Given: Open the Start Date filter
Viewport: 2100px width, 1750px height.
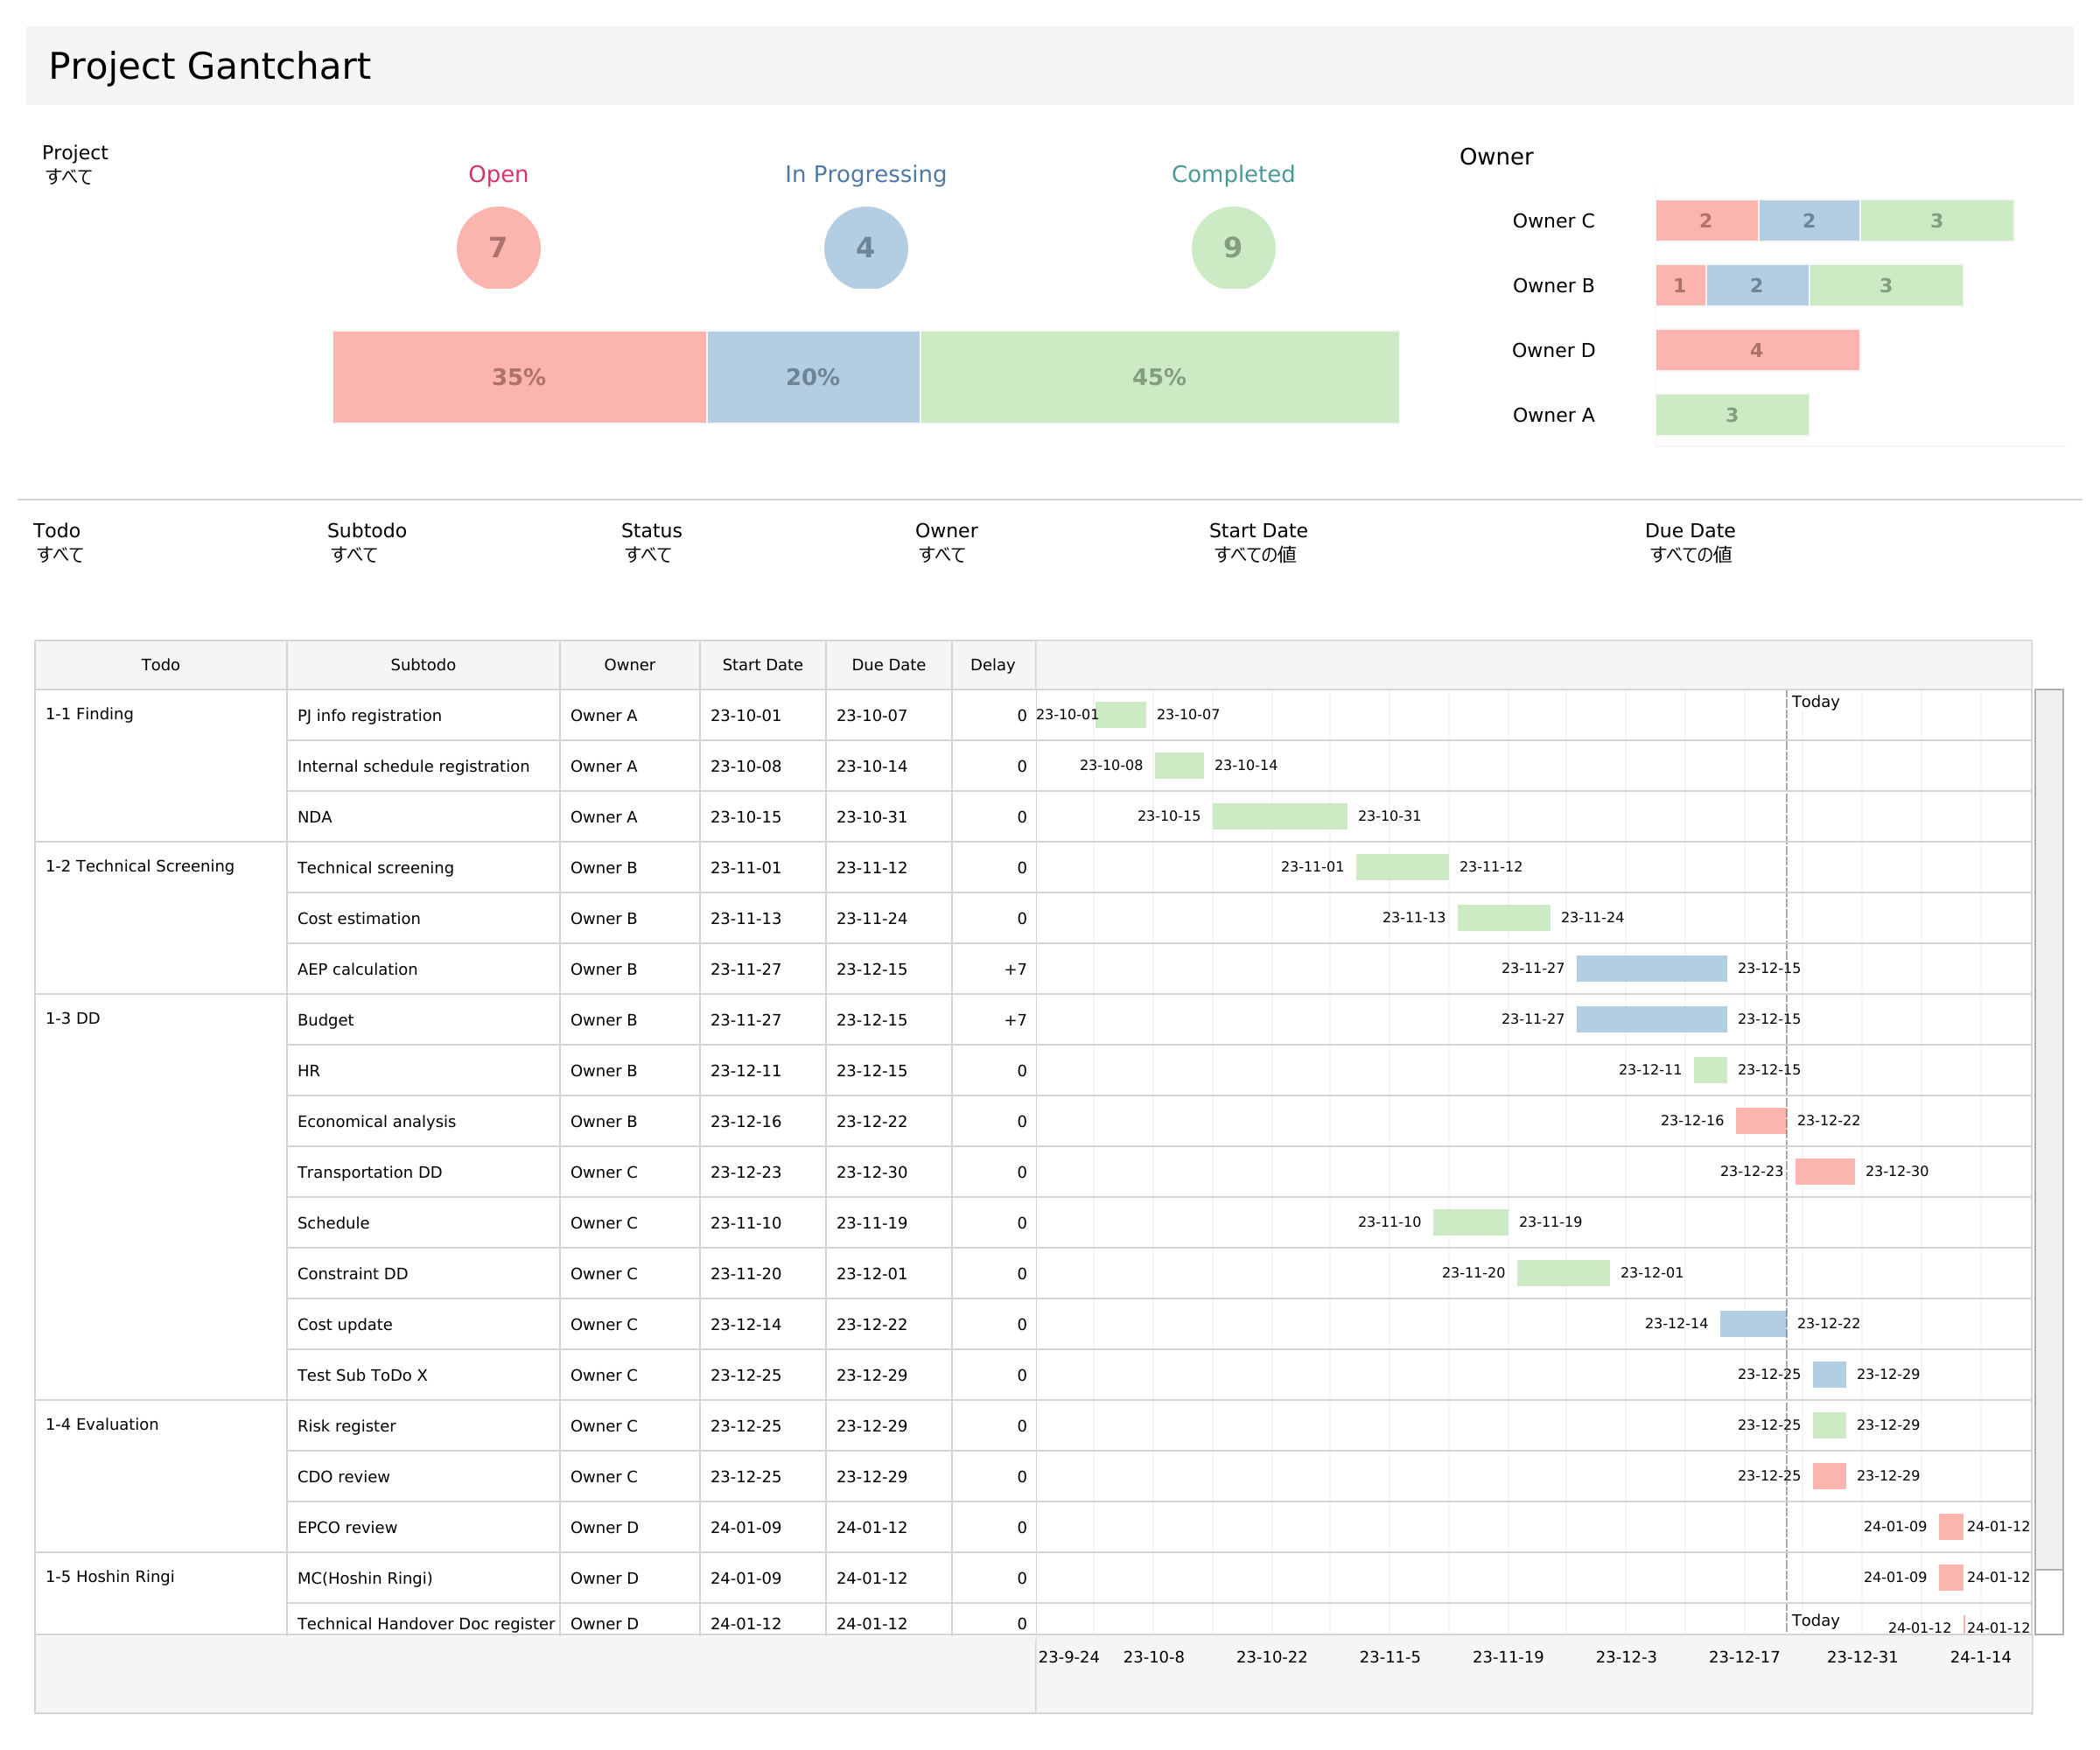Looking at the screenshot, I should pyautogui.click(x=1255, y=555).
